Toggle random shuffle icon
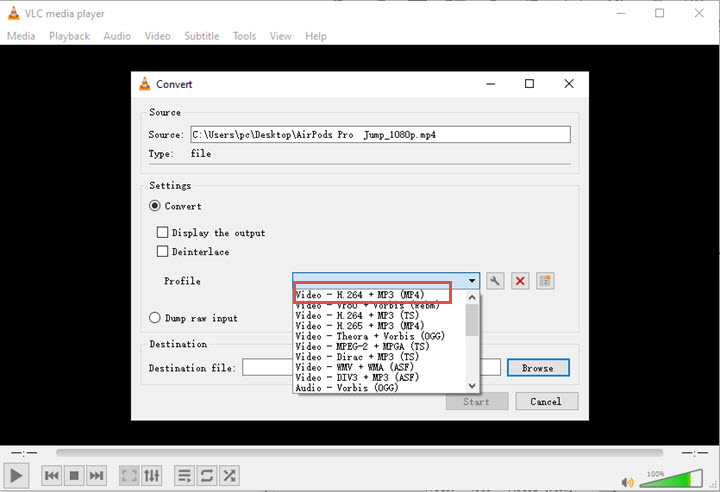The width and height of the screenshot is (720, 492). pos(229,475)
